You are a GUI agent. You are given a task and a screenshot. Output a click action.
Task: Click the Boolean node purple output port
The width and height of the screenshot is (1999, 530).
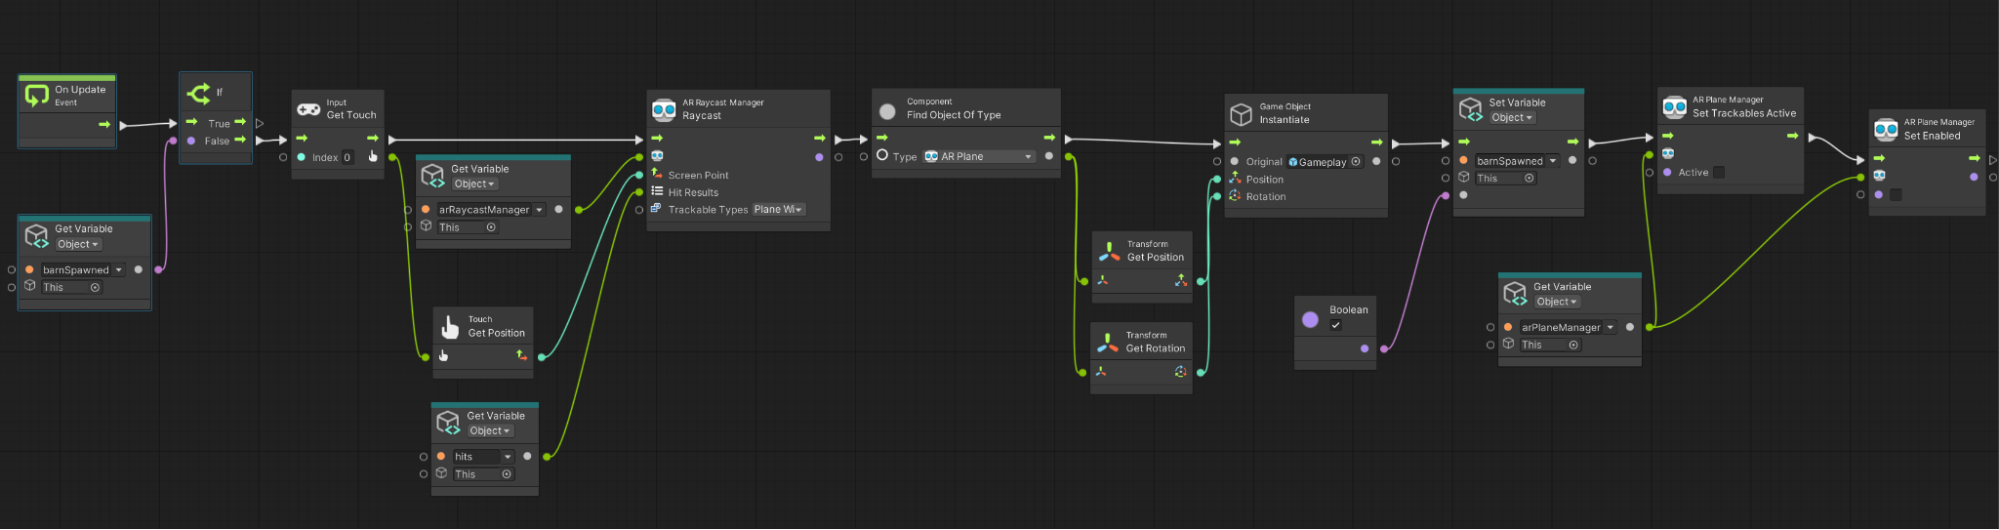point(1364,349)
